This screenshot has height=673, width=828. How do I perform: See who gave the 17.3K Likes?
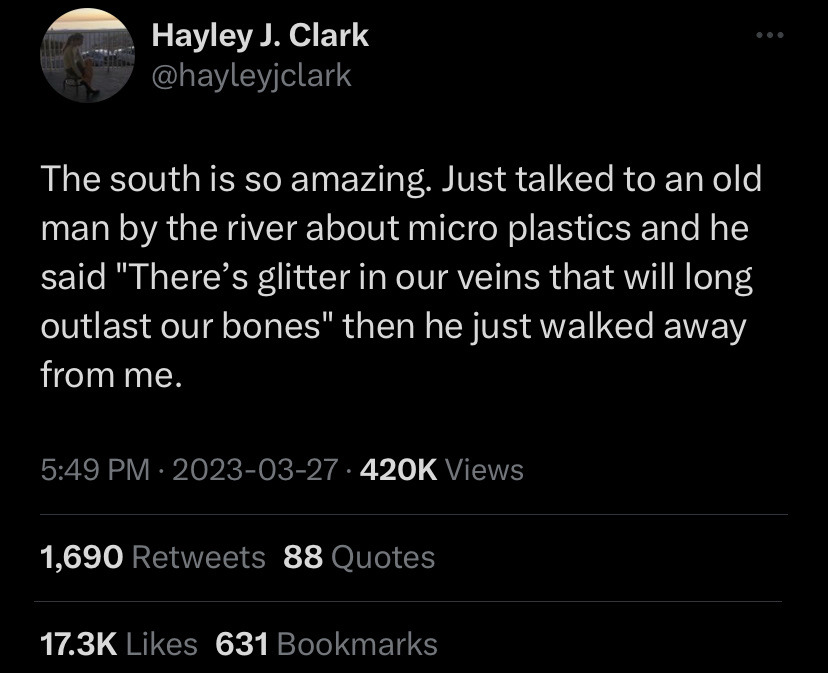pyautogui.click(x=119, y=644)
